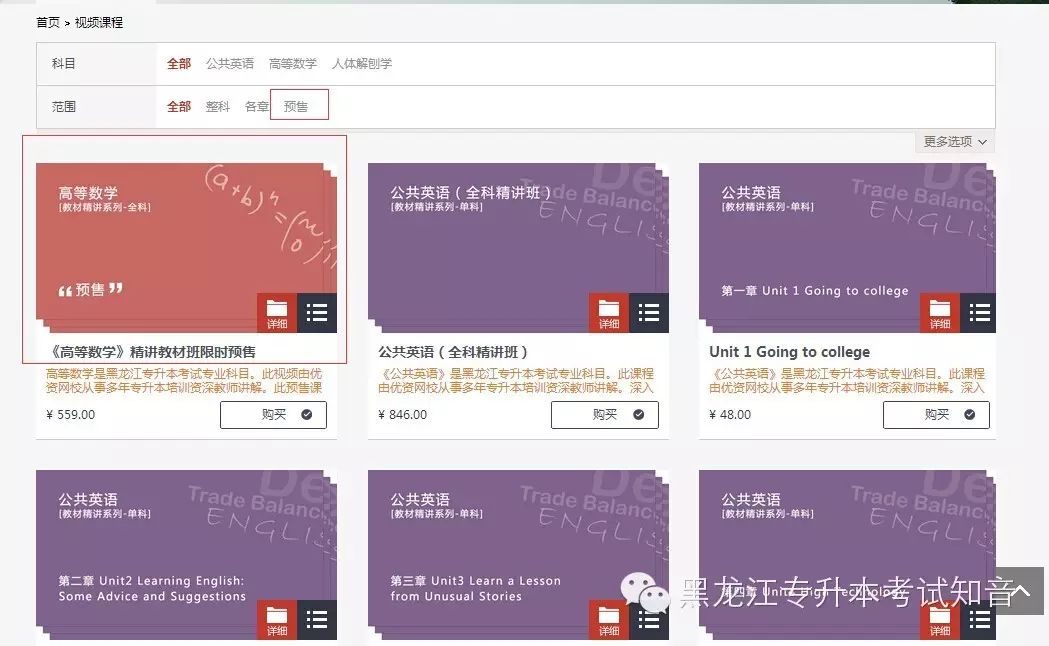
Task: Click 第一章 Unit 1 Going to college thumbnail
Action: [848, 247]
